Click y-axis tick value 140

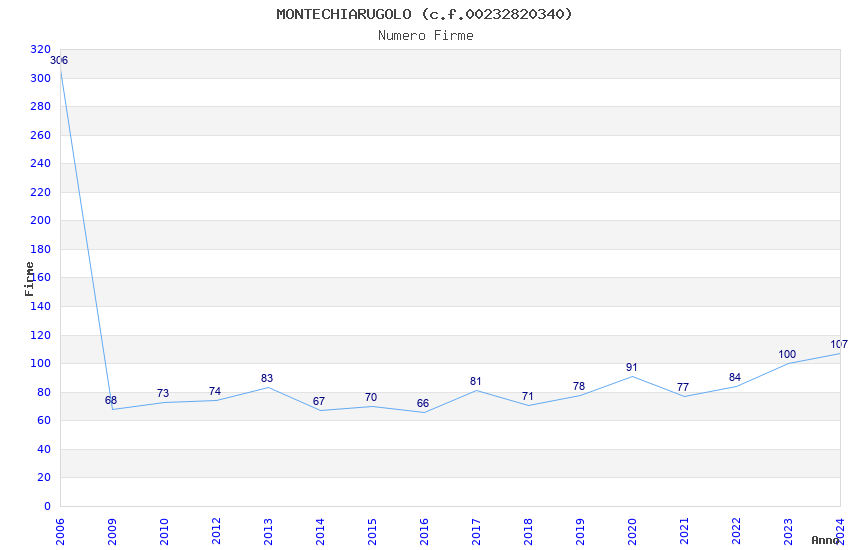pos(41,306)
